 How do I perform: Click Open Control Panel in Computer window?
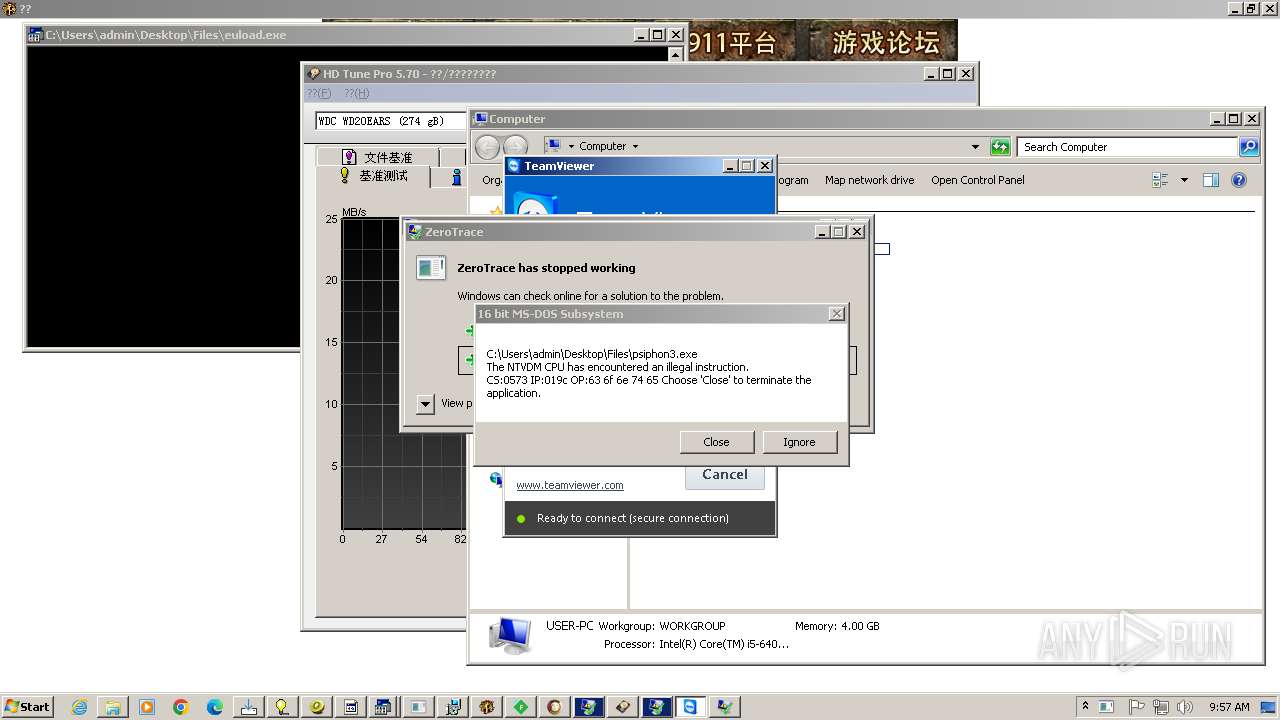click(x=978, y=180)
